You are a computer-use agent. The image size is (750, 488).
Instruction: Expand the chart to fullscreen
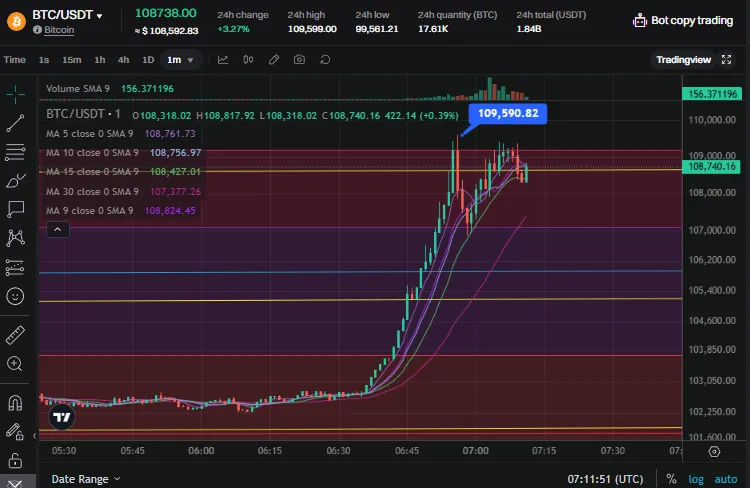[727, 59]
